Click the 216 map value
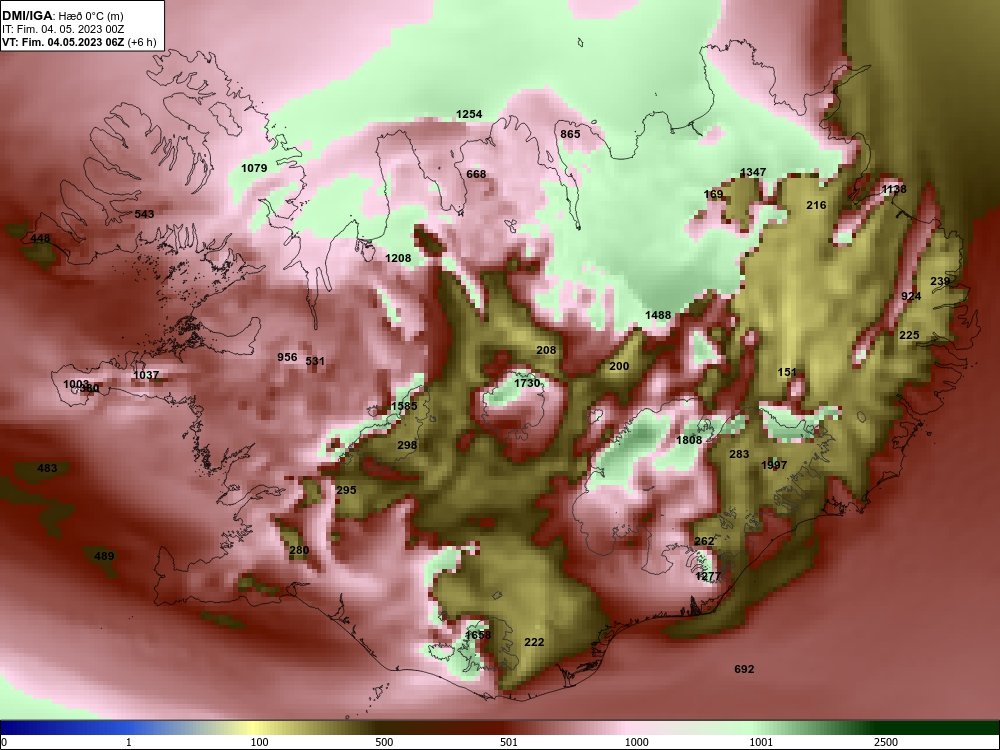Image resolution: width=1000 pixels, height=750 pixels. pos(816,205)
